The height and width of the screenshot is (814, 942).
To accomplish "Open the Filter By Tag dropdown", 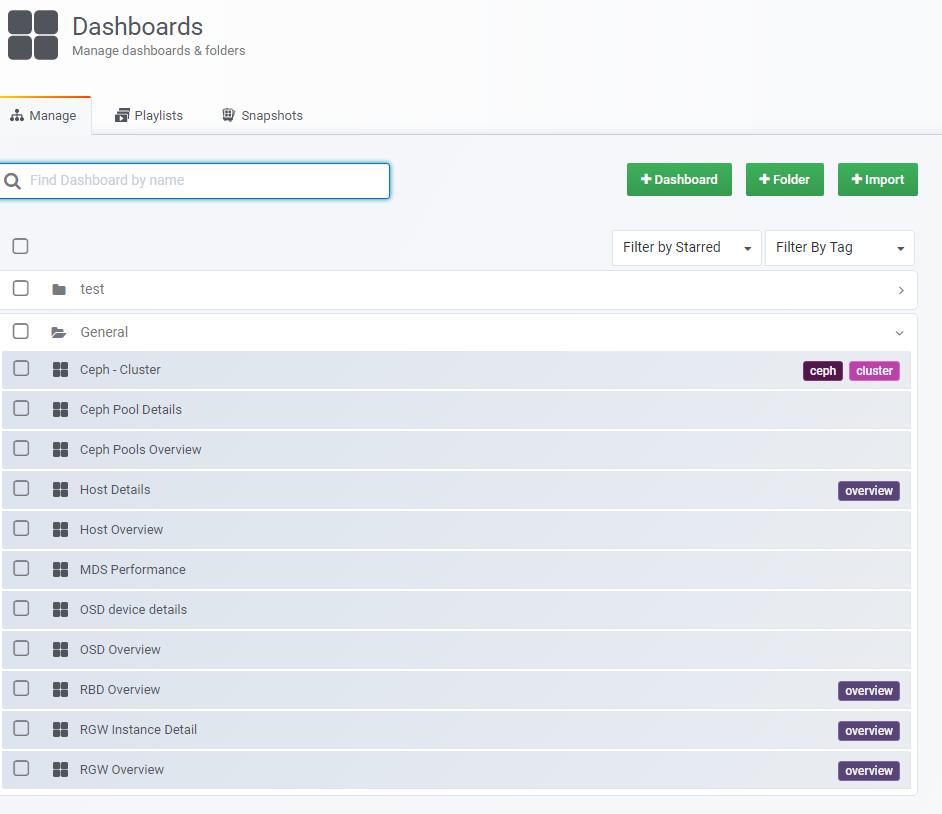I will (x=839, y=247).
